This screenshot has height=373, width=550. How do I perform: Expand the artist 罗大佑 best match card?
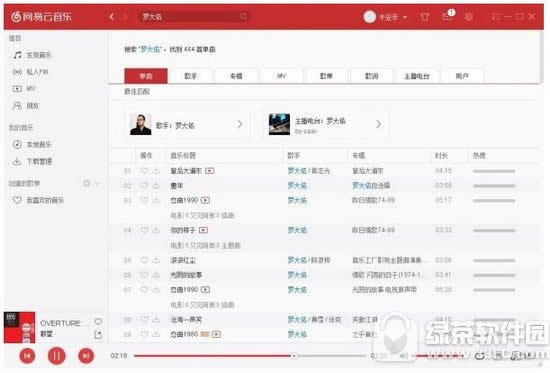coord(188,124)
